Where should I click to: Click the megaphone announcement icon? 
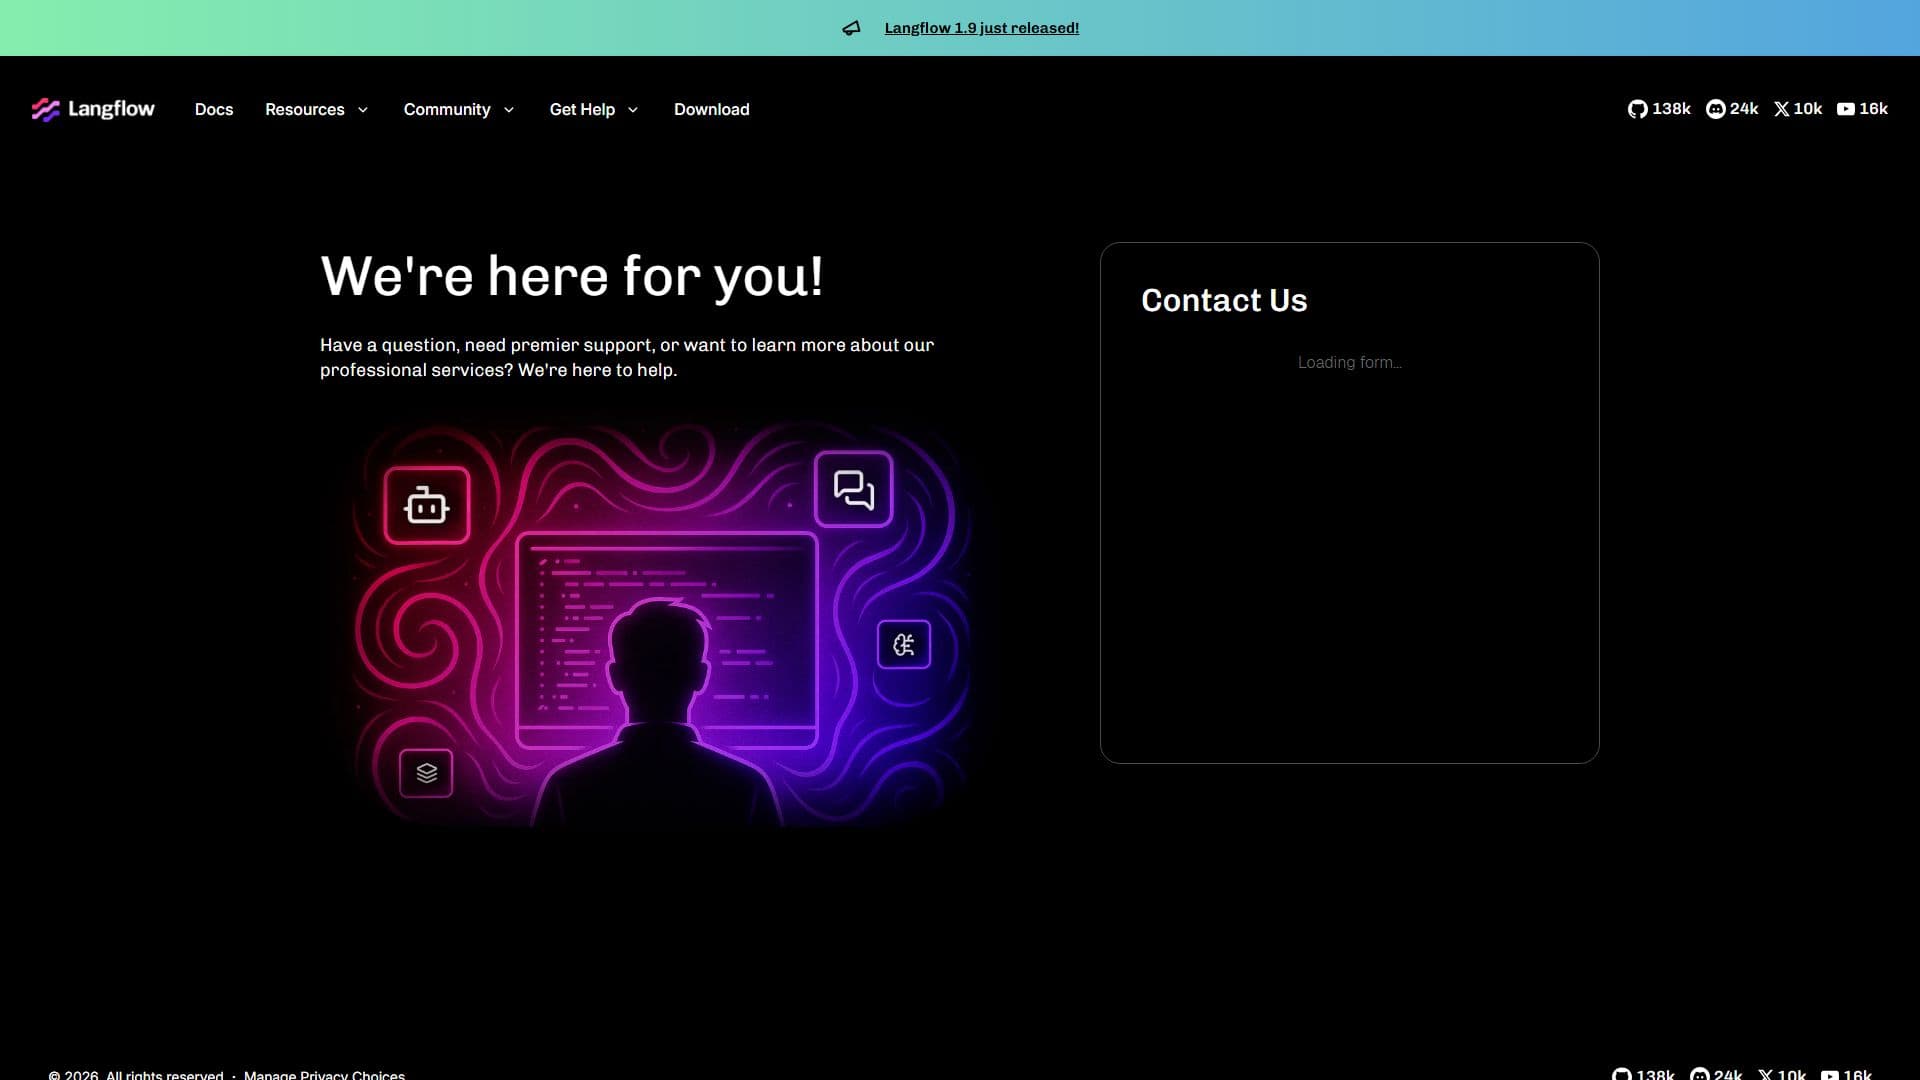pos(851,28)
